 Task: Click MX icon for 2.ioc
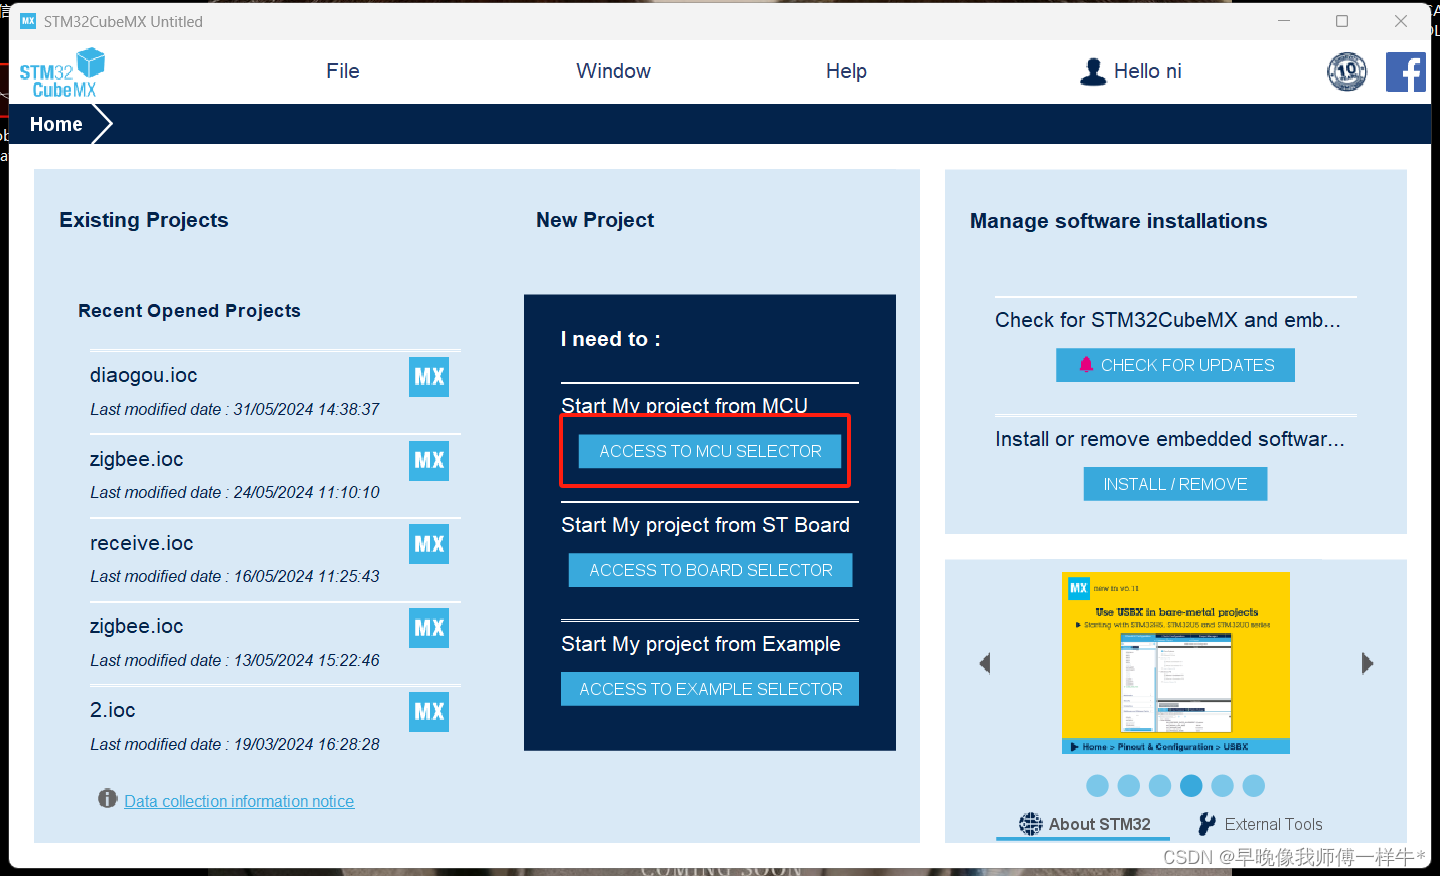(x=429, y=712)
